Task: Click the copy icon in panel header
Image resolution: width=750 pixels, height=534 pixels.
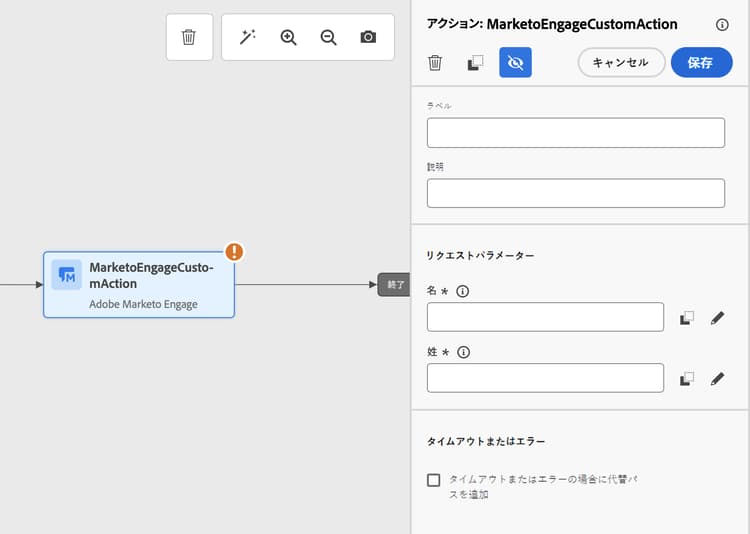Action: (x=475, y=63)
